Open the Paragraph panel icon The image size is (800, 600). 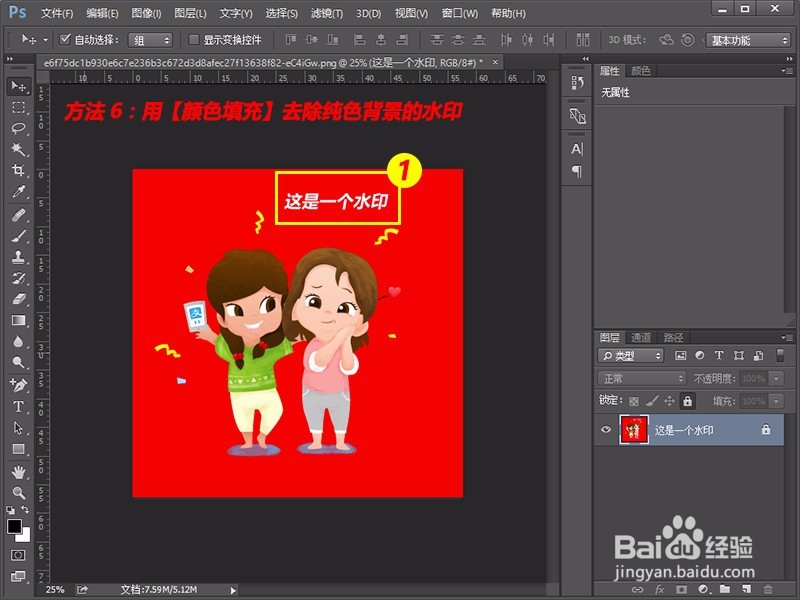pos(577,171)
